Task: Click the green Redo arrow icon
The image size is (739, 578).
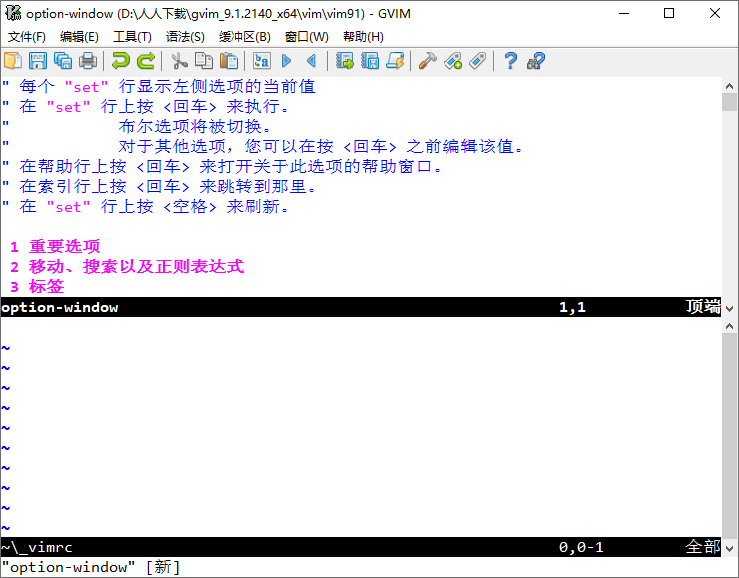Action: (146, 61)
